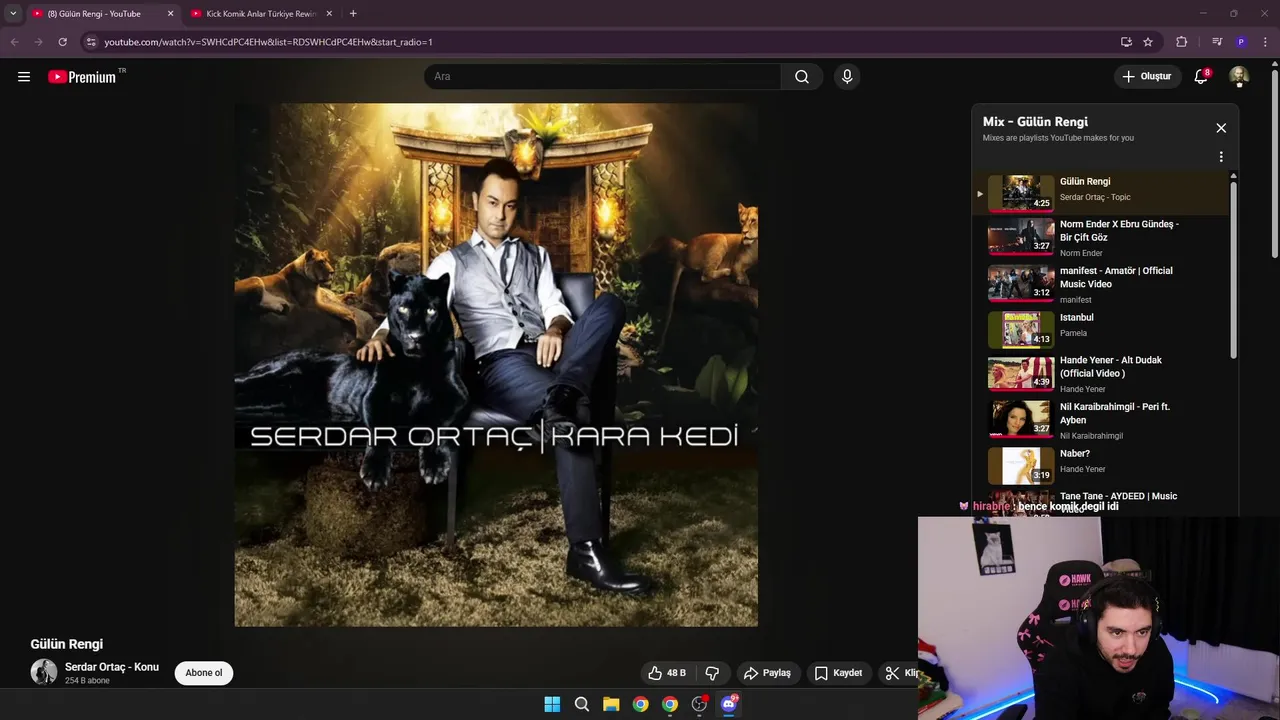Click Serdar Ortaç channel avatar
Image resolution: width=1280 pixels, height=720 pixels.
point(44,672)
